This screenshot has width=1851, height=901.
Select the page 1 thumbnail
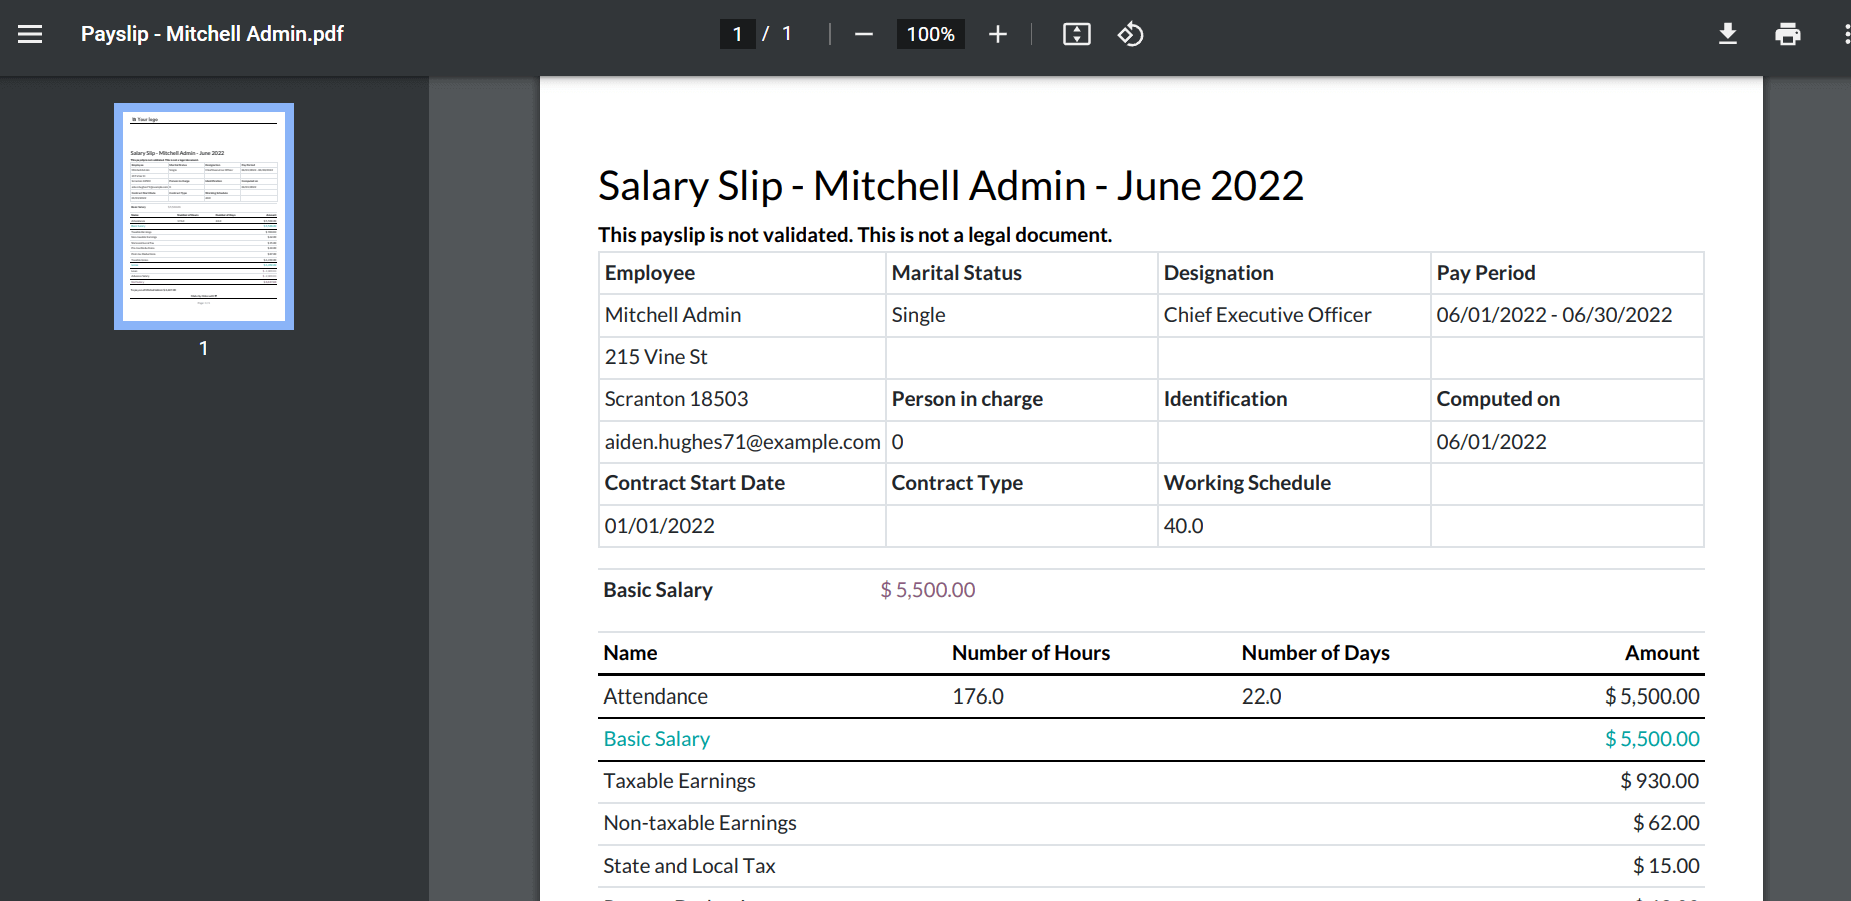coord(204,216)
